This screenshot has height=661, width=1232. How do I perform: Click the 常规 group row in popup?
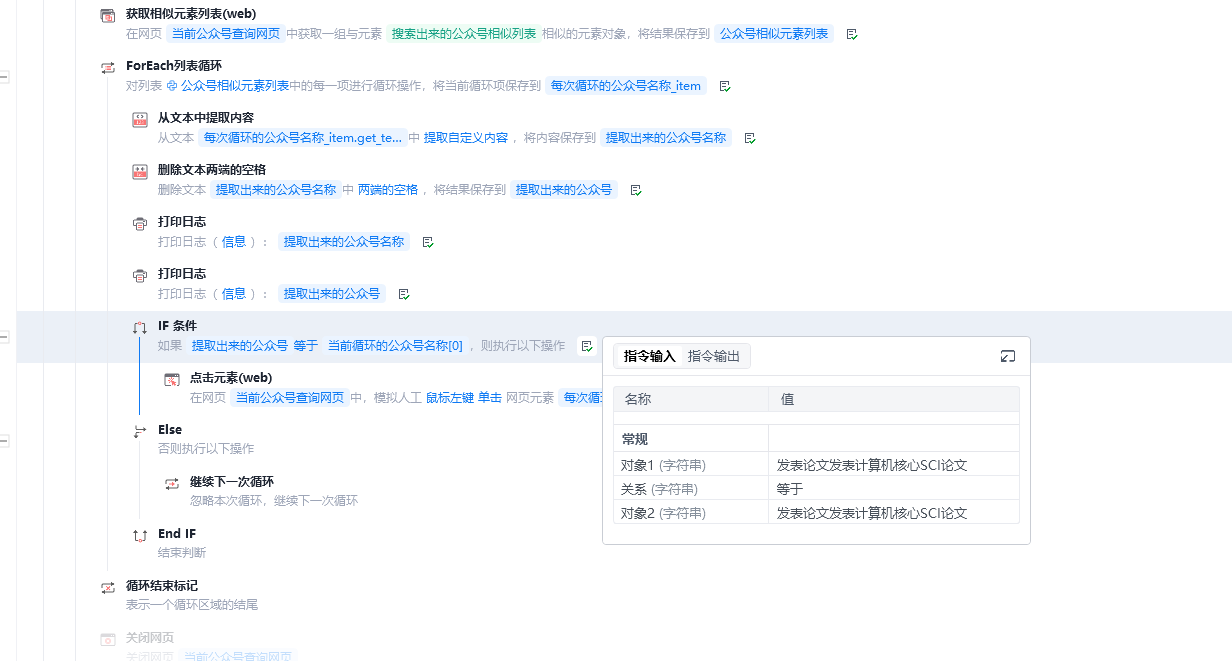[x=816, y=439]
